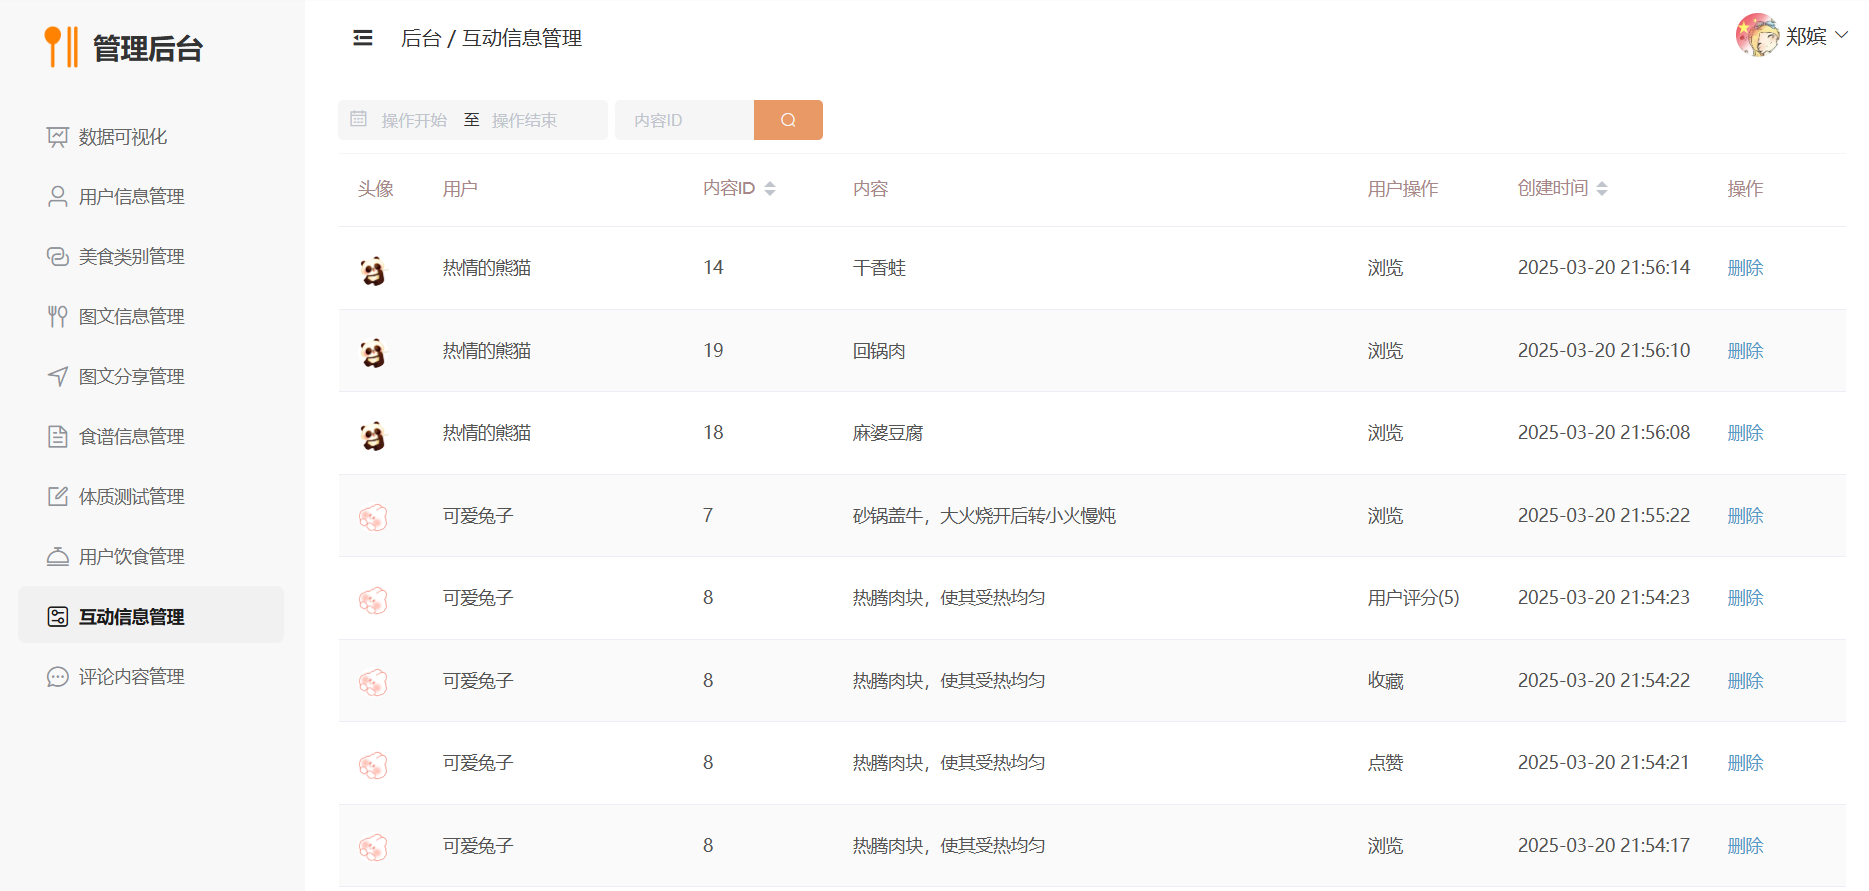The image size is (1869, 891).
Task: Delete the record created 21:54:17
Action: [1745, 846]
